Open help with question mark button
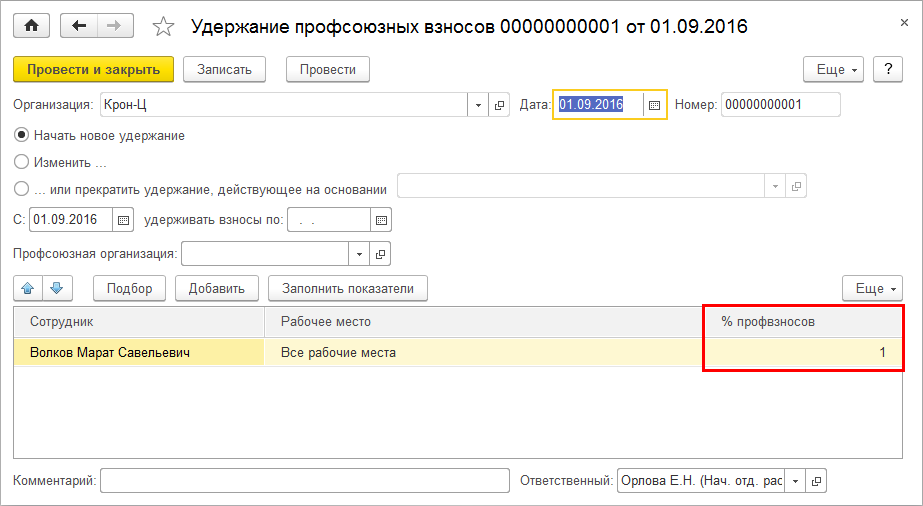 tap(888, 69)
